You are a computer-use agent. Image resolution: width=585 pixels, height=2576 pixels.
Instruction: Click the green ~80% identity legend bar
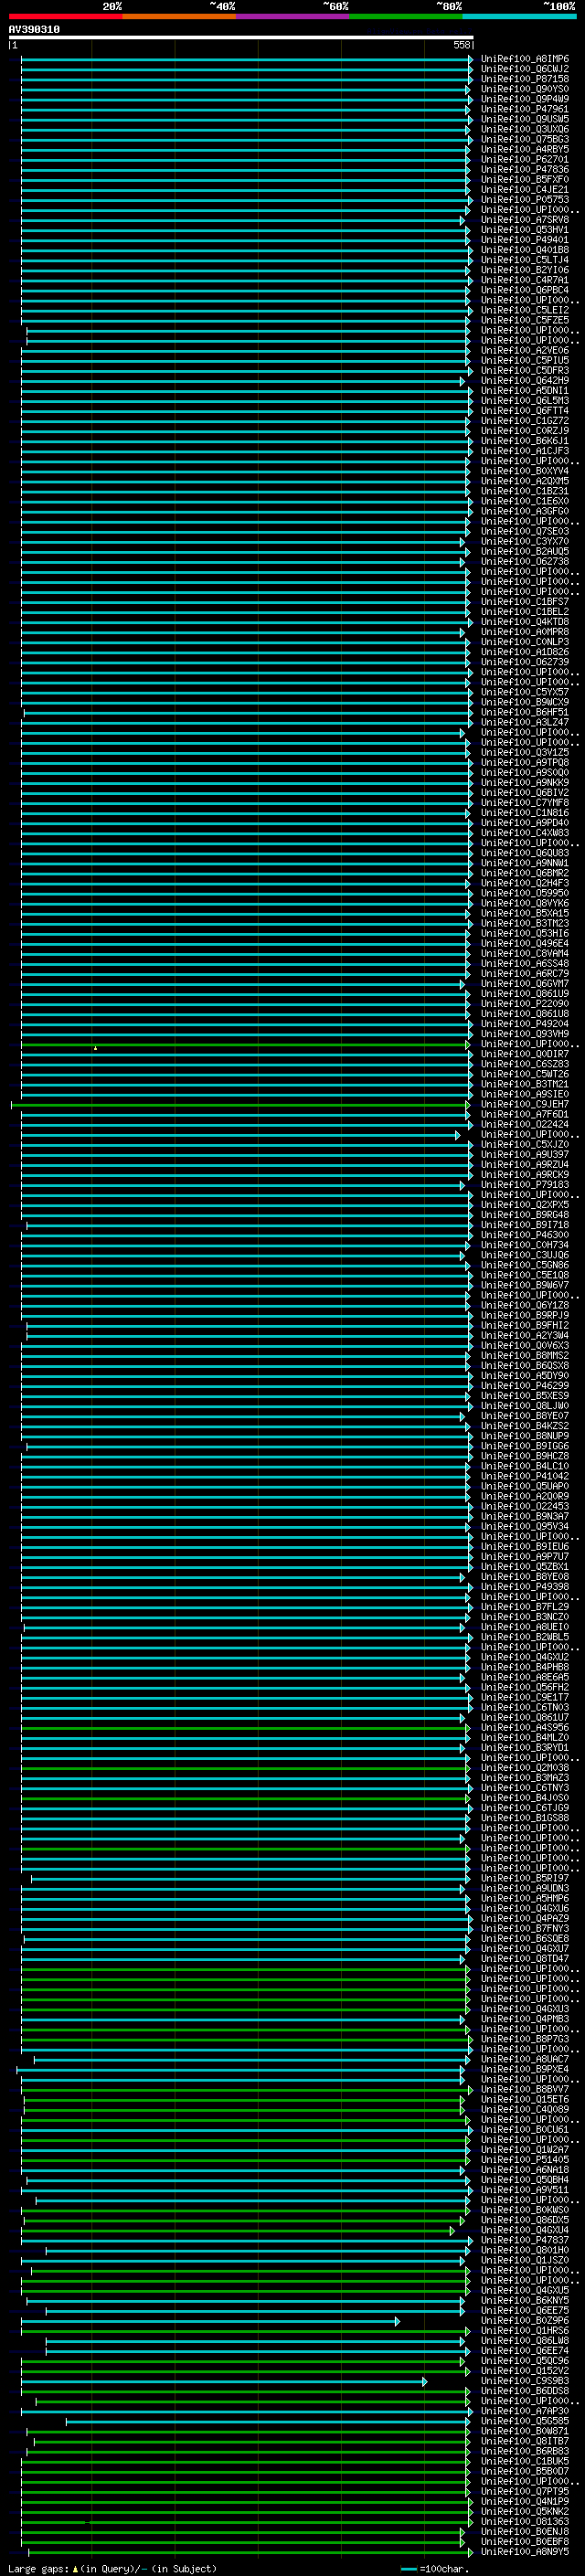click(406, 16)
